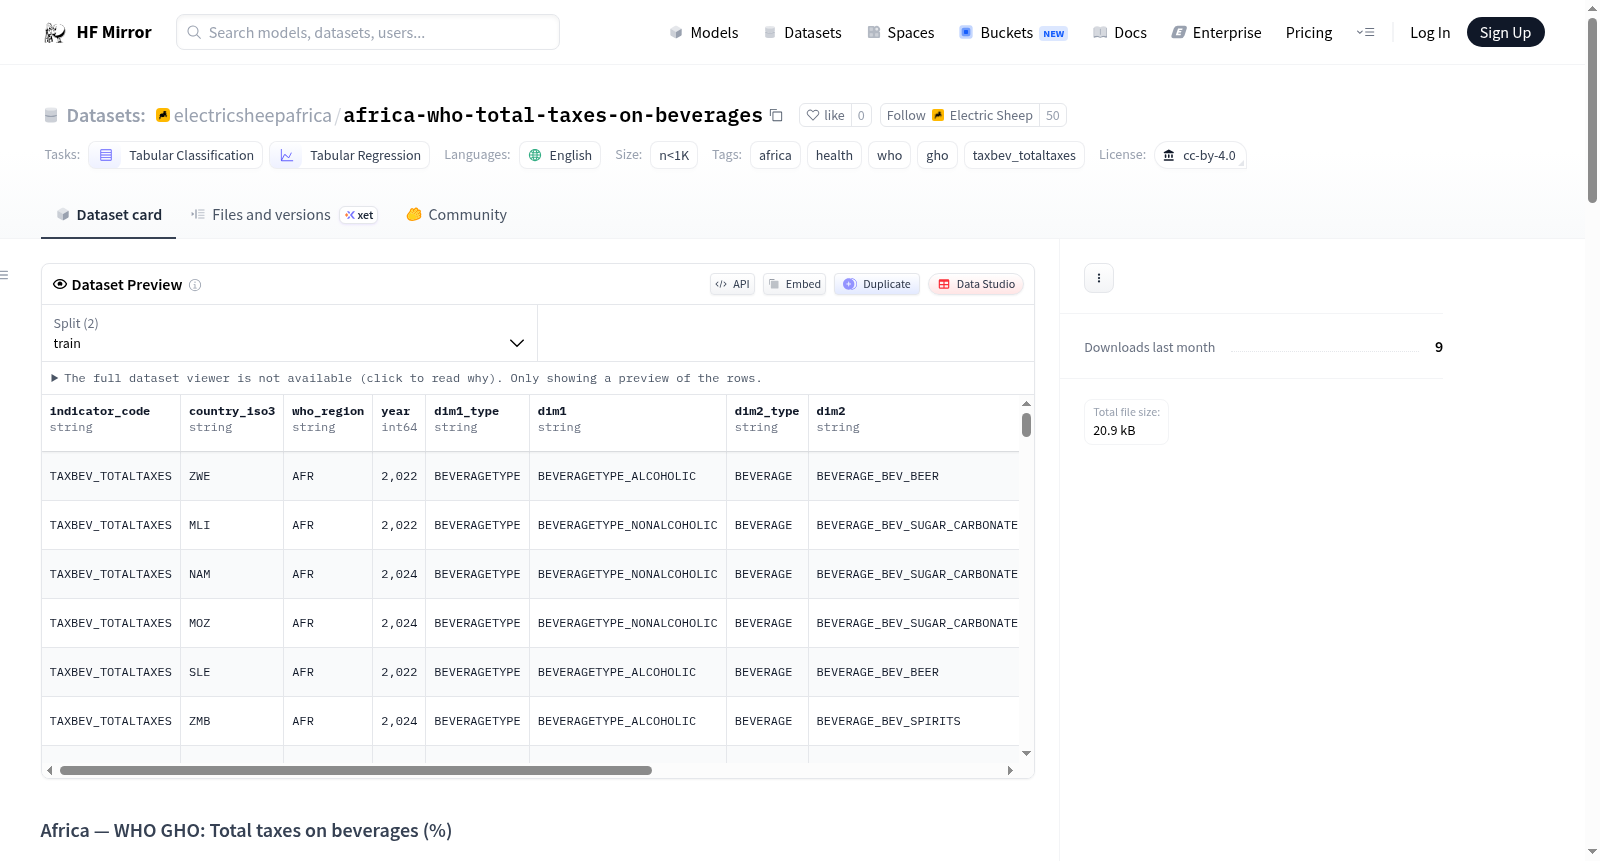The height and width of the screenshot is (861, 1600).
Task: Click the Electric Sheep organization avatar icon
Action: click(x=938, y=115)
